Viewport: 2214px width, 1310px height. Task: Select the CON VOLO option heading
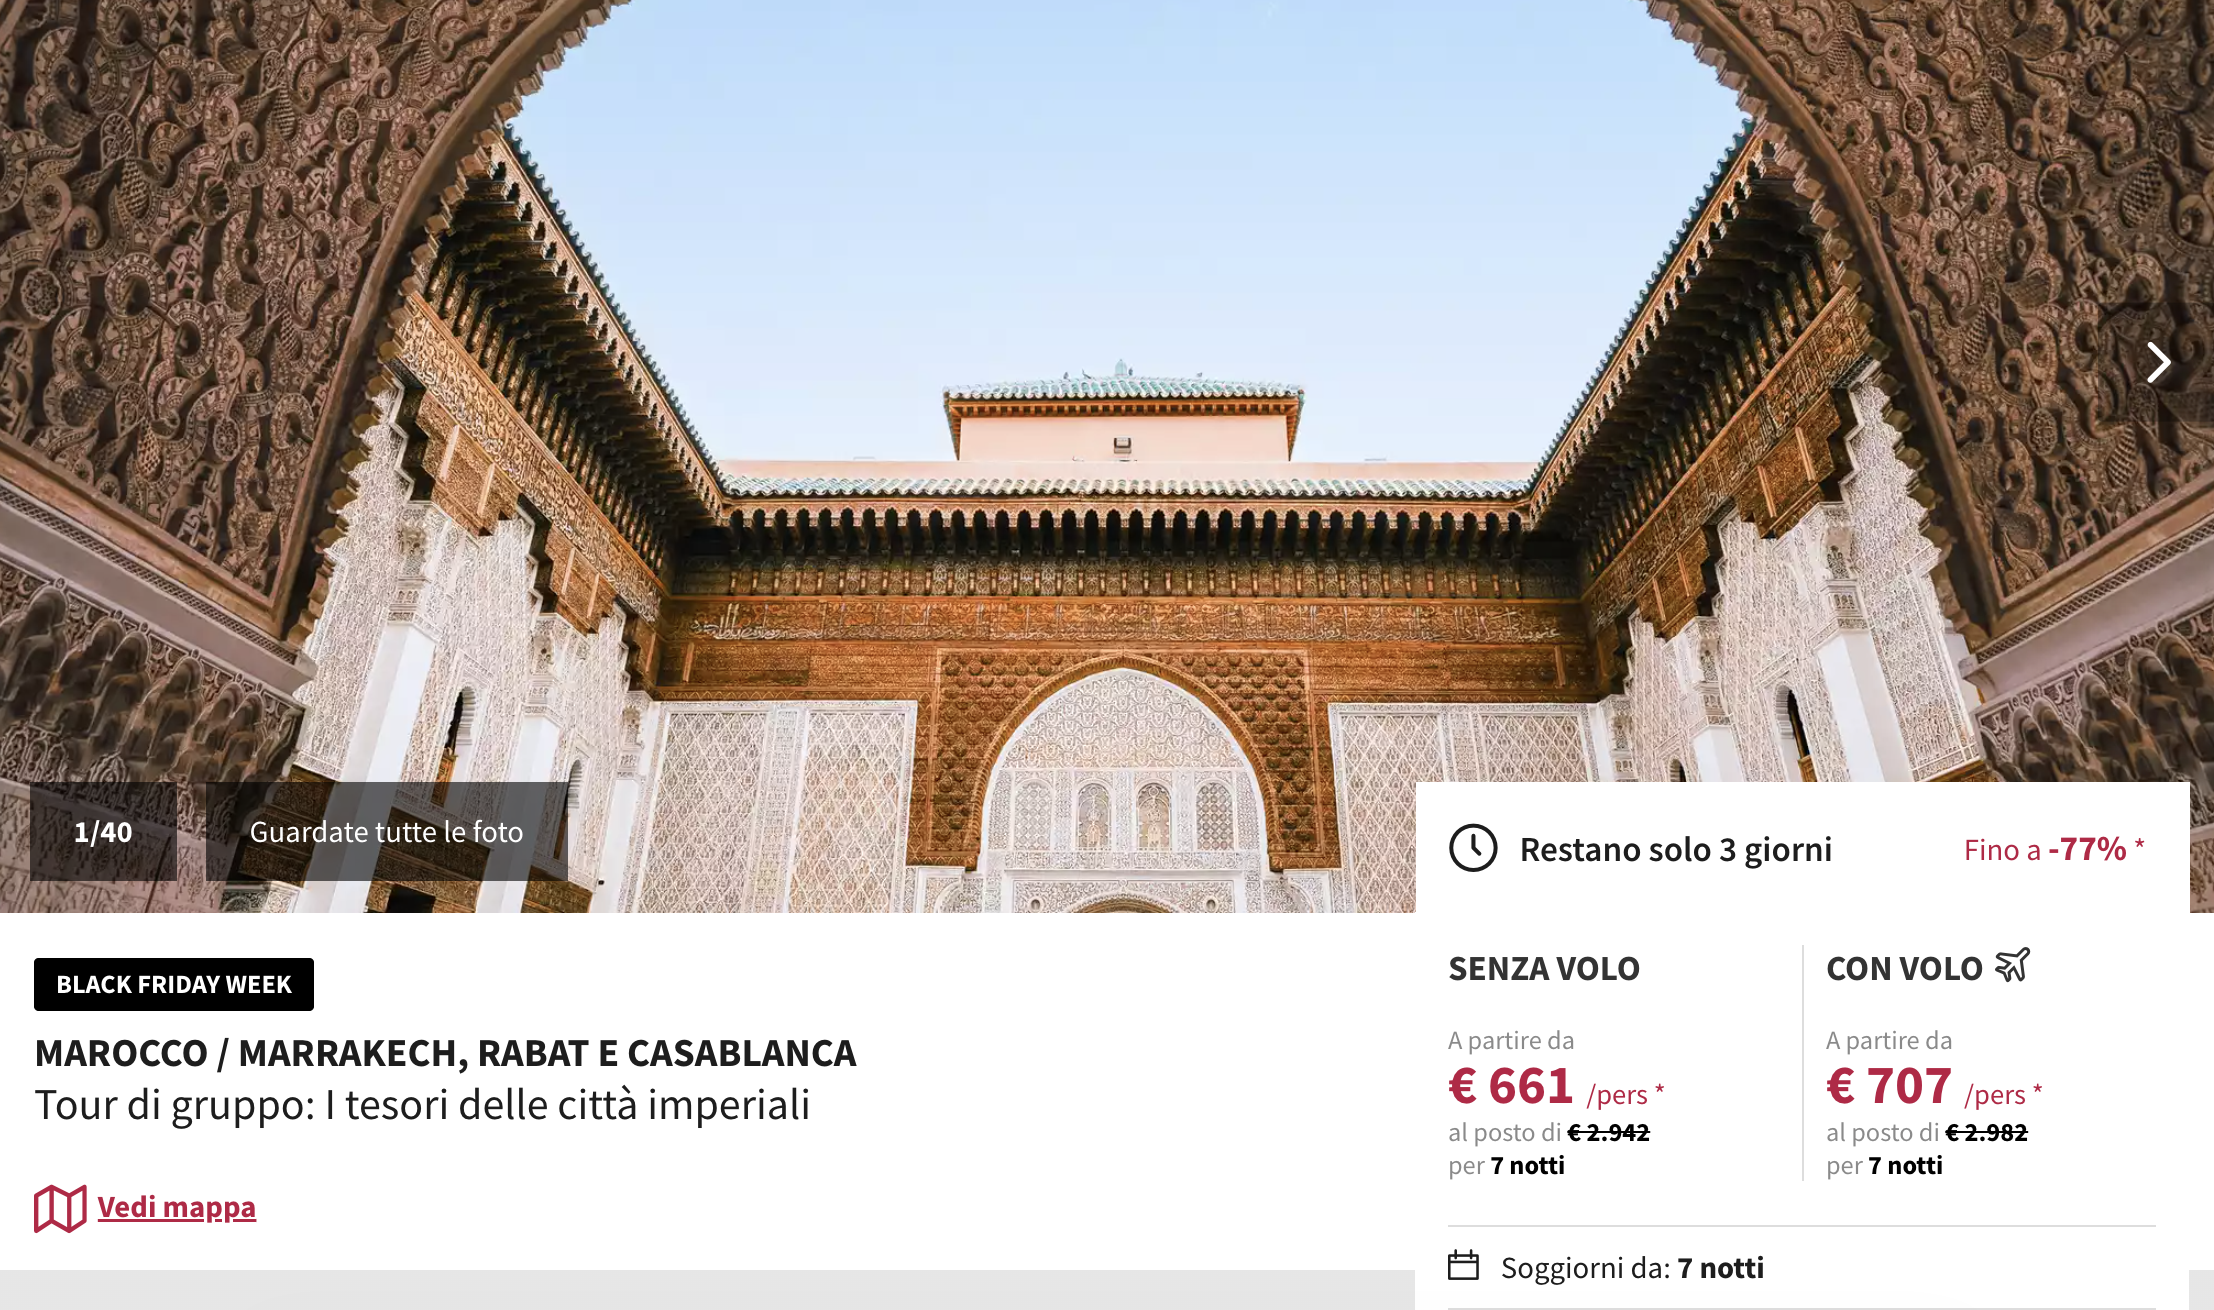click(x=1904, y=968)
